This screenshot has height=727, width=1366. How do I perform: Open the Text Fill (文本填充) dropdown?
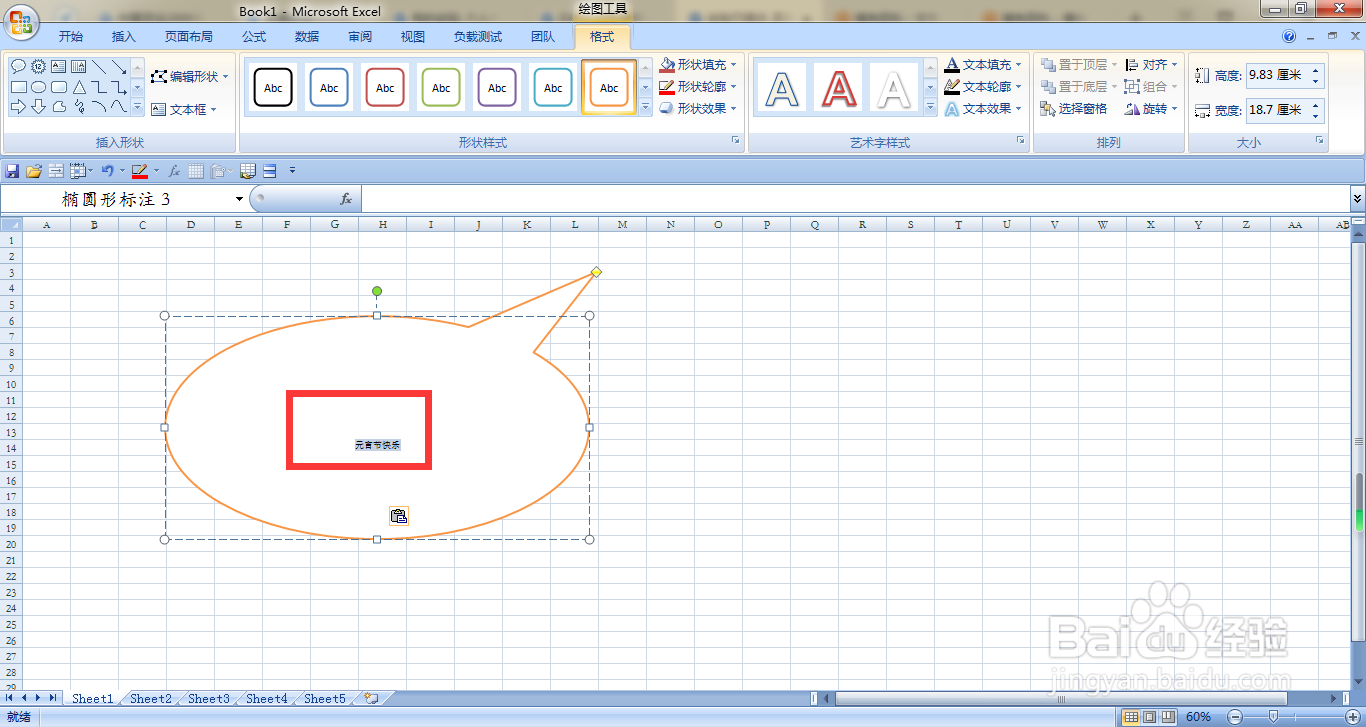point(984,65)
